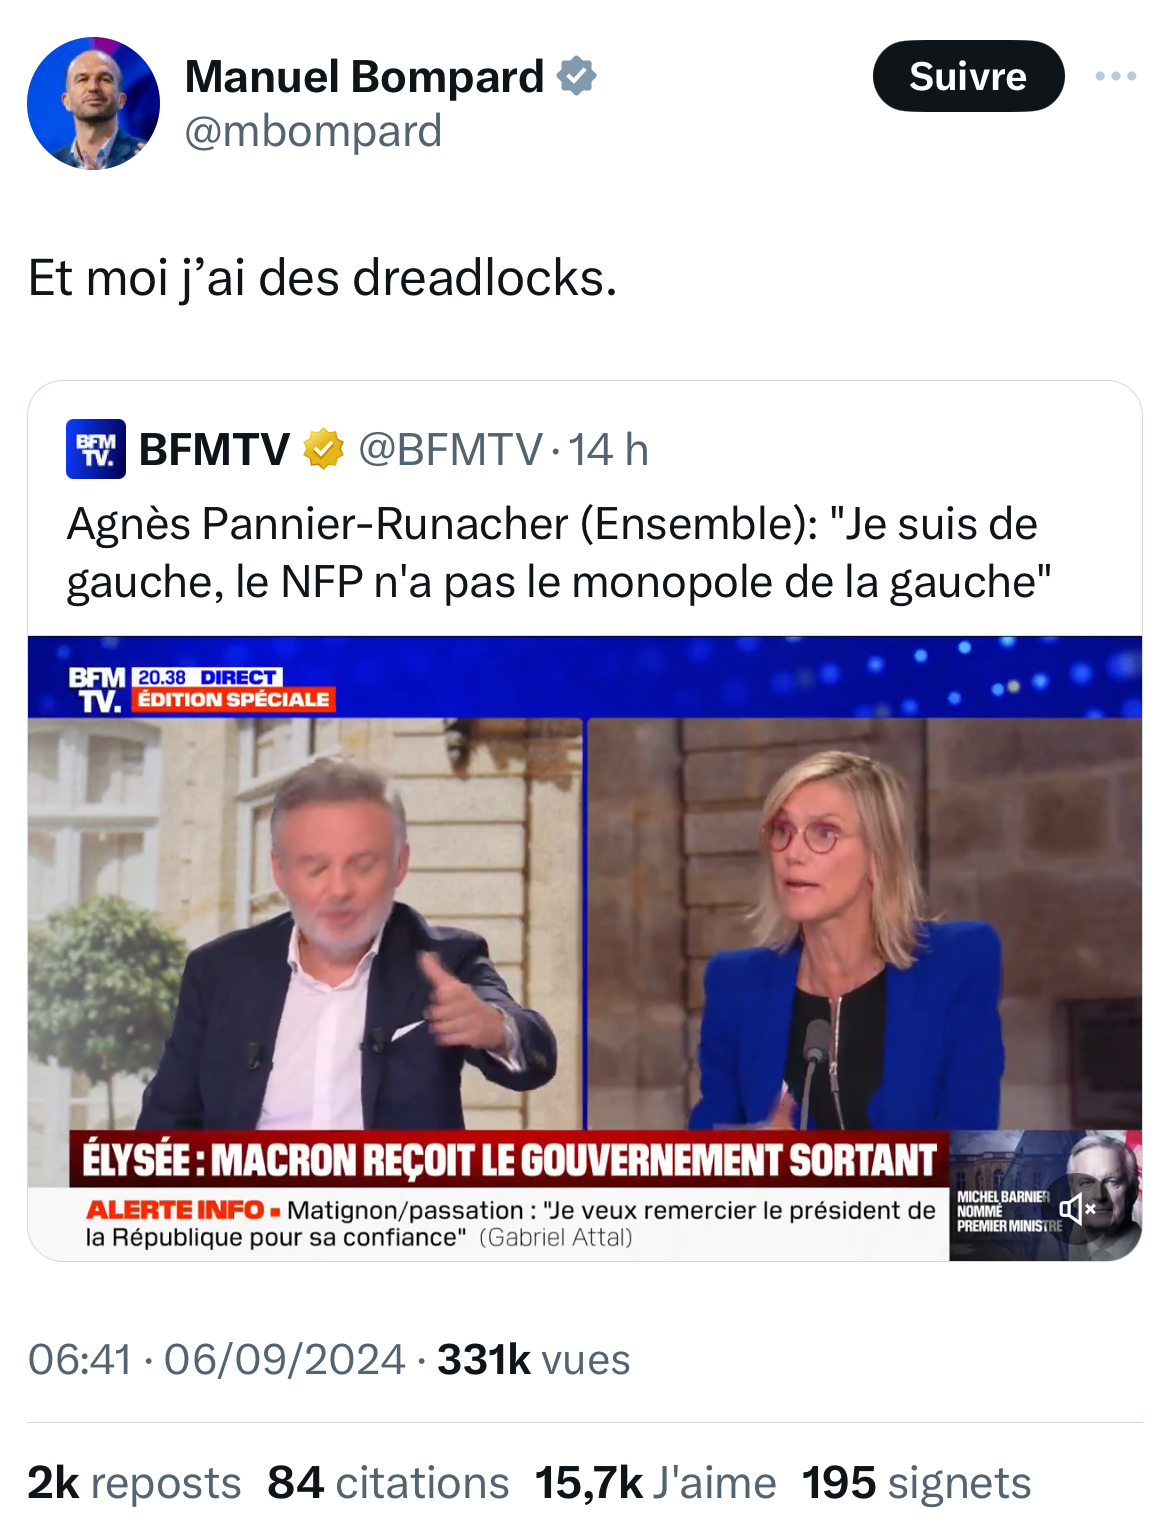The image size is (1170, 1528).
Task: View the 84 citations list
Action: click(388, 1483)
